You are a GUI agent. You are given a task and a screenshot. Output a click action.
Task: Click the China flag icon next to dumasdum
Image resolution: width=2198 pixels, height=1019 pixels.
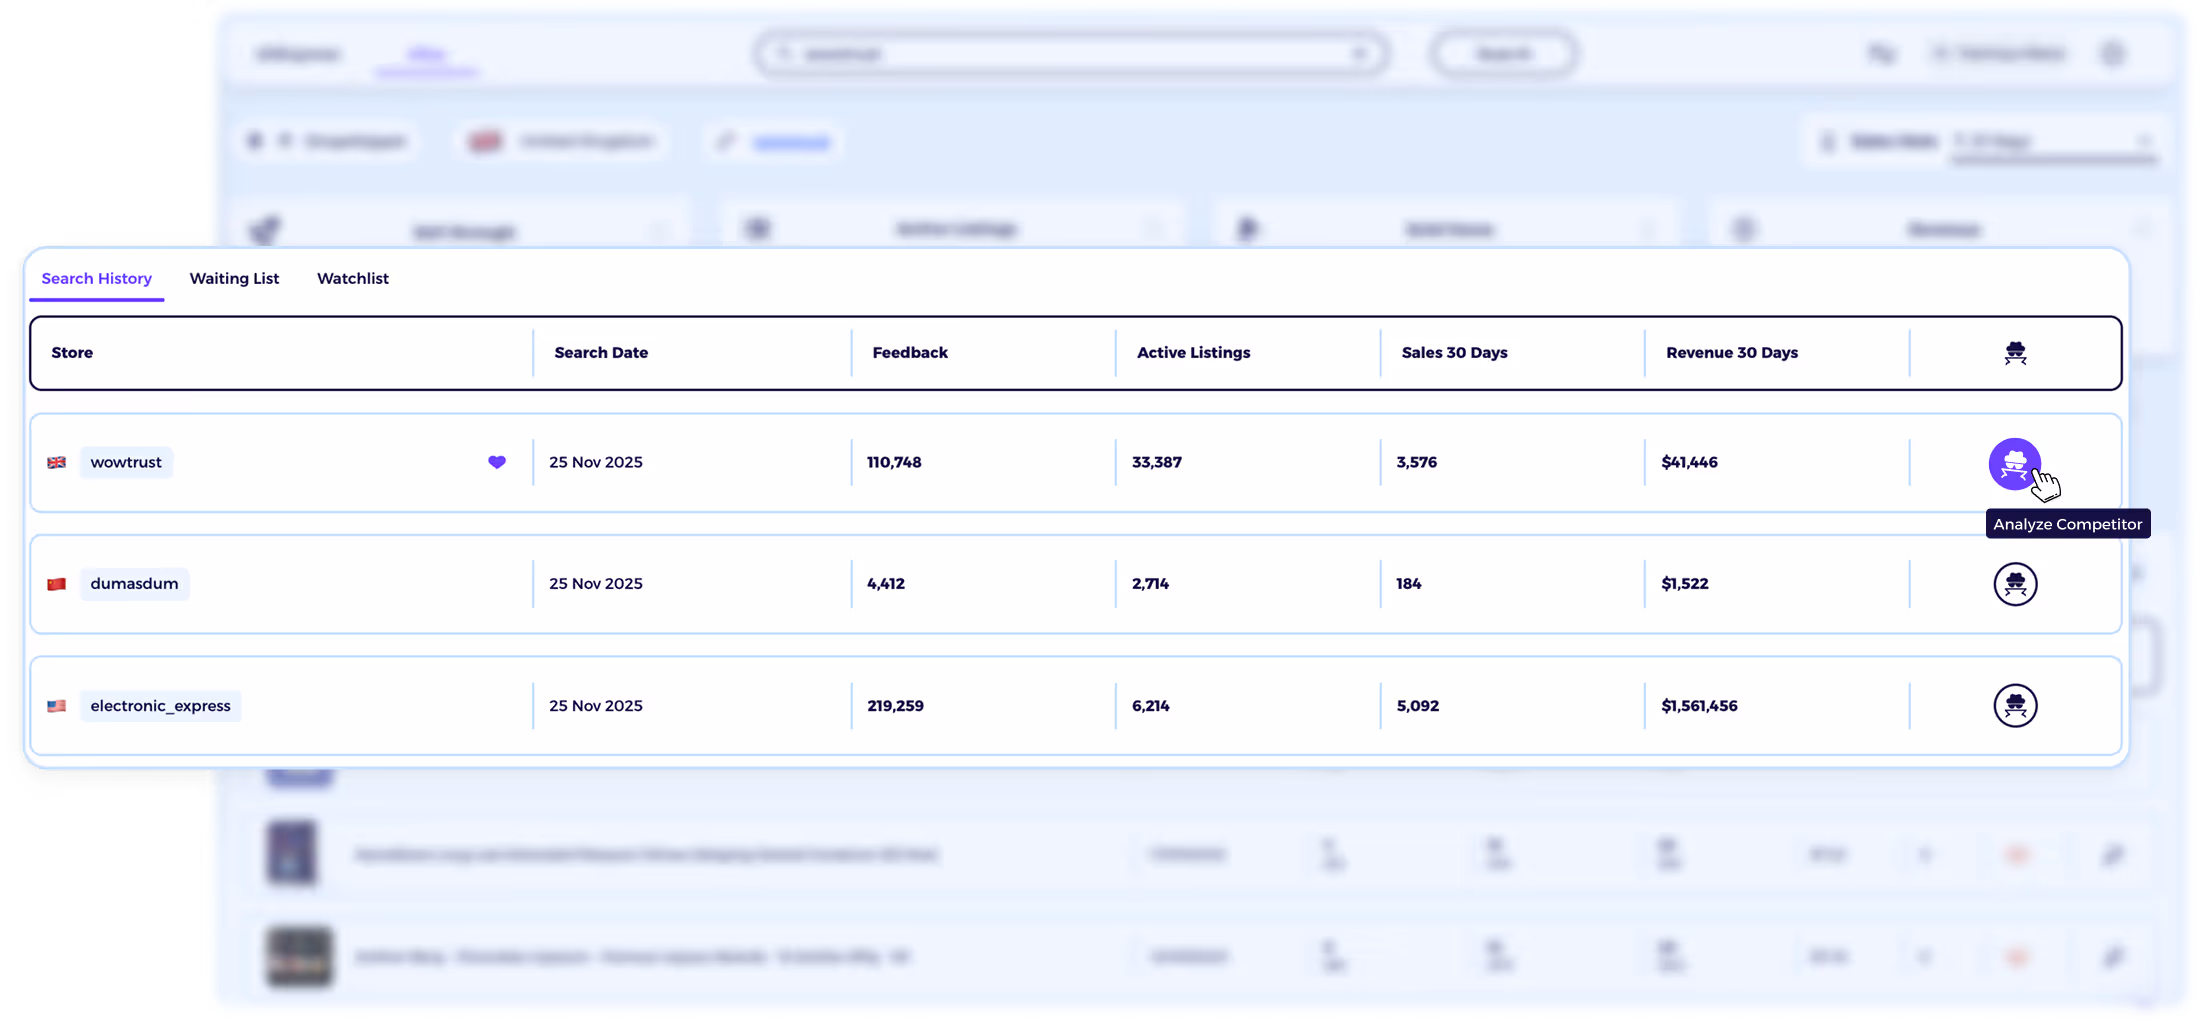[x=57, y=583]
